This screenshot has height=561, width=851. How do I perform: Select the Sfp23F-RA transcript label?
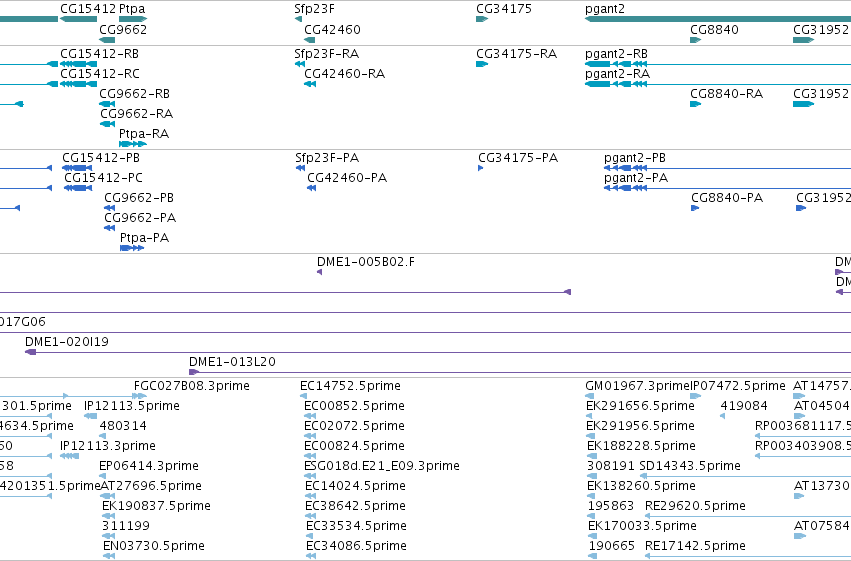[x=327, y=54]
